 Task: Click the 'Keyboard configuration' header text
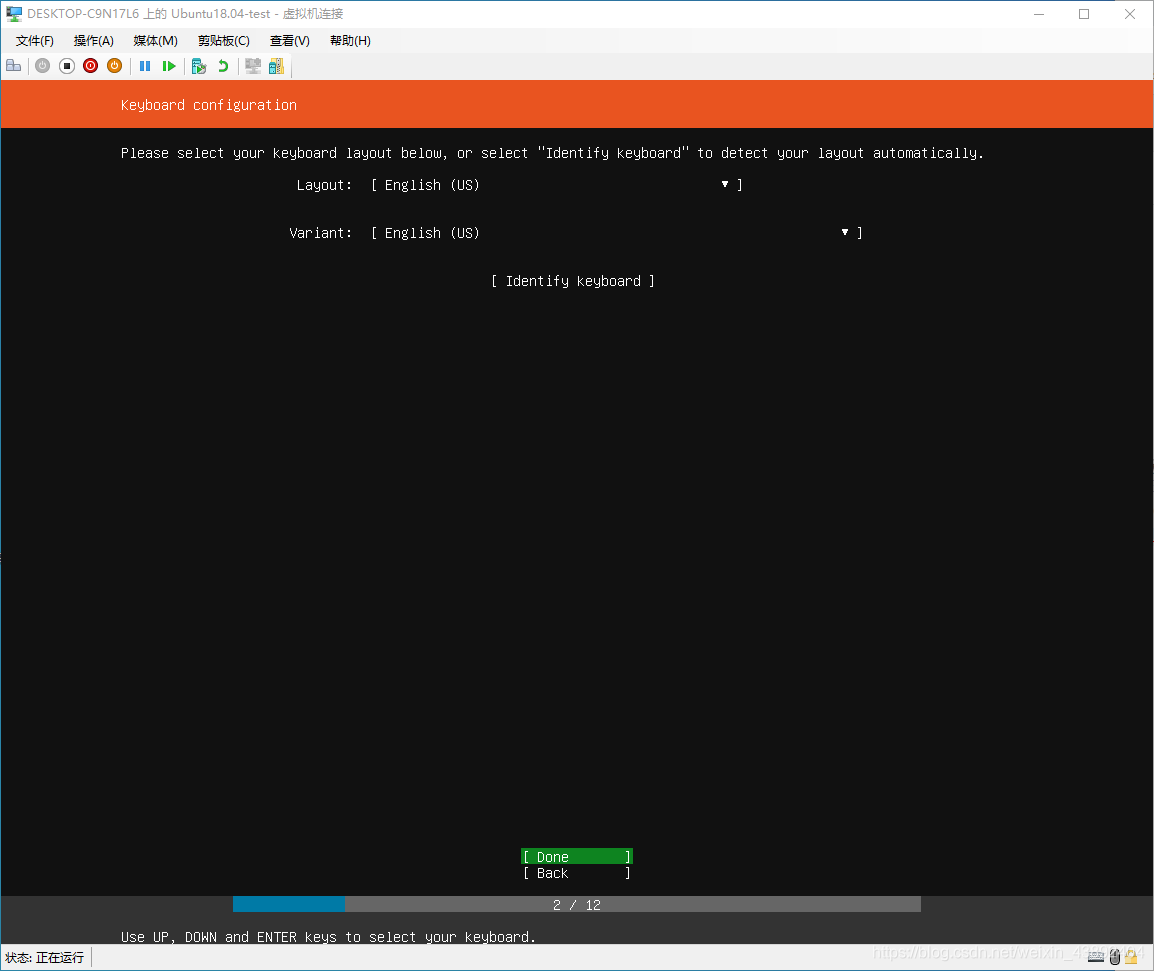point(209,105)
